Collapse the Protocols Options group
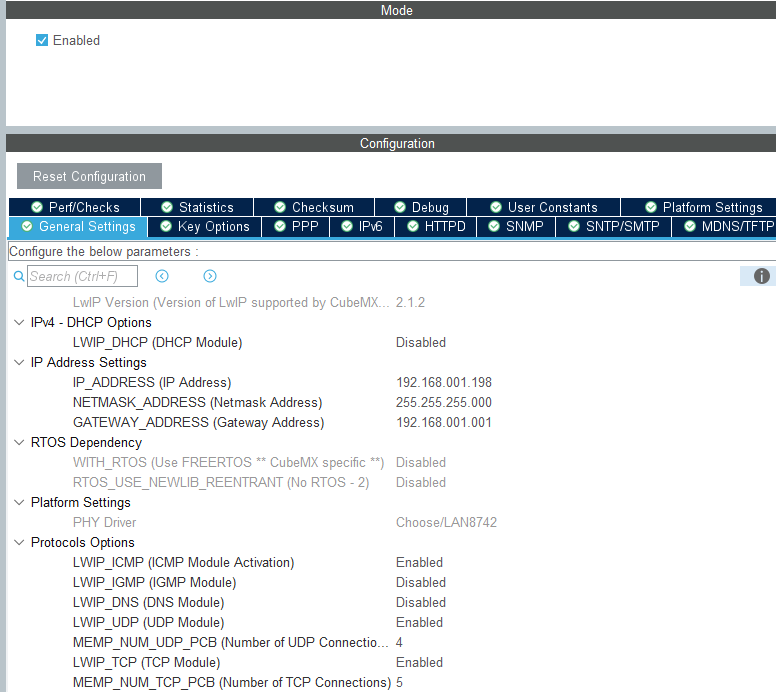 coord(19,542)
